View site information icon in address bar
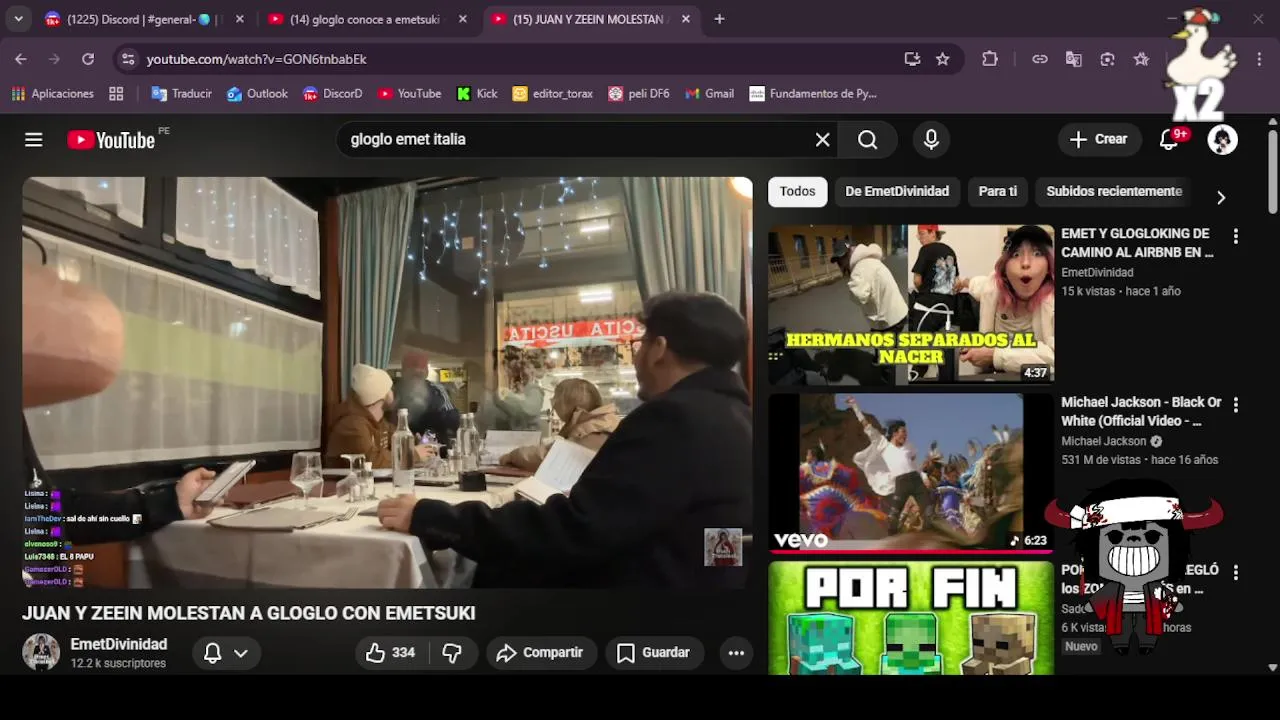The width and height of the screenshot is (1280, 720). pos(128,59)
